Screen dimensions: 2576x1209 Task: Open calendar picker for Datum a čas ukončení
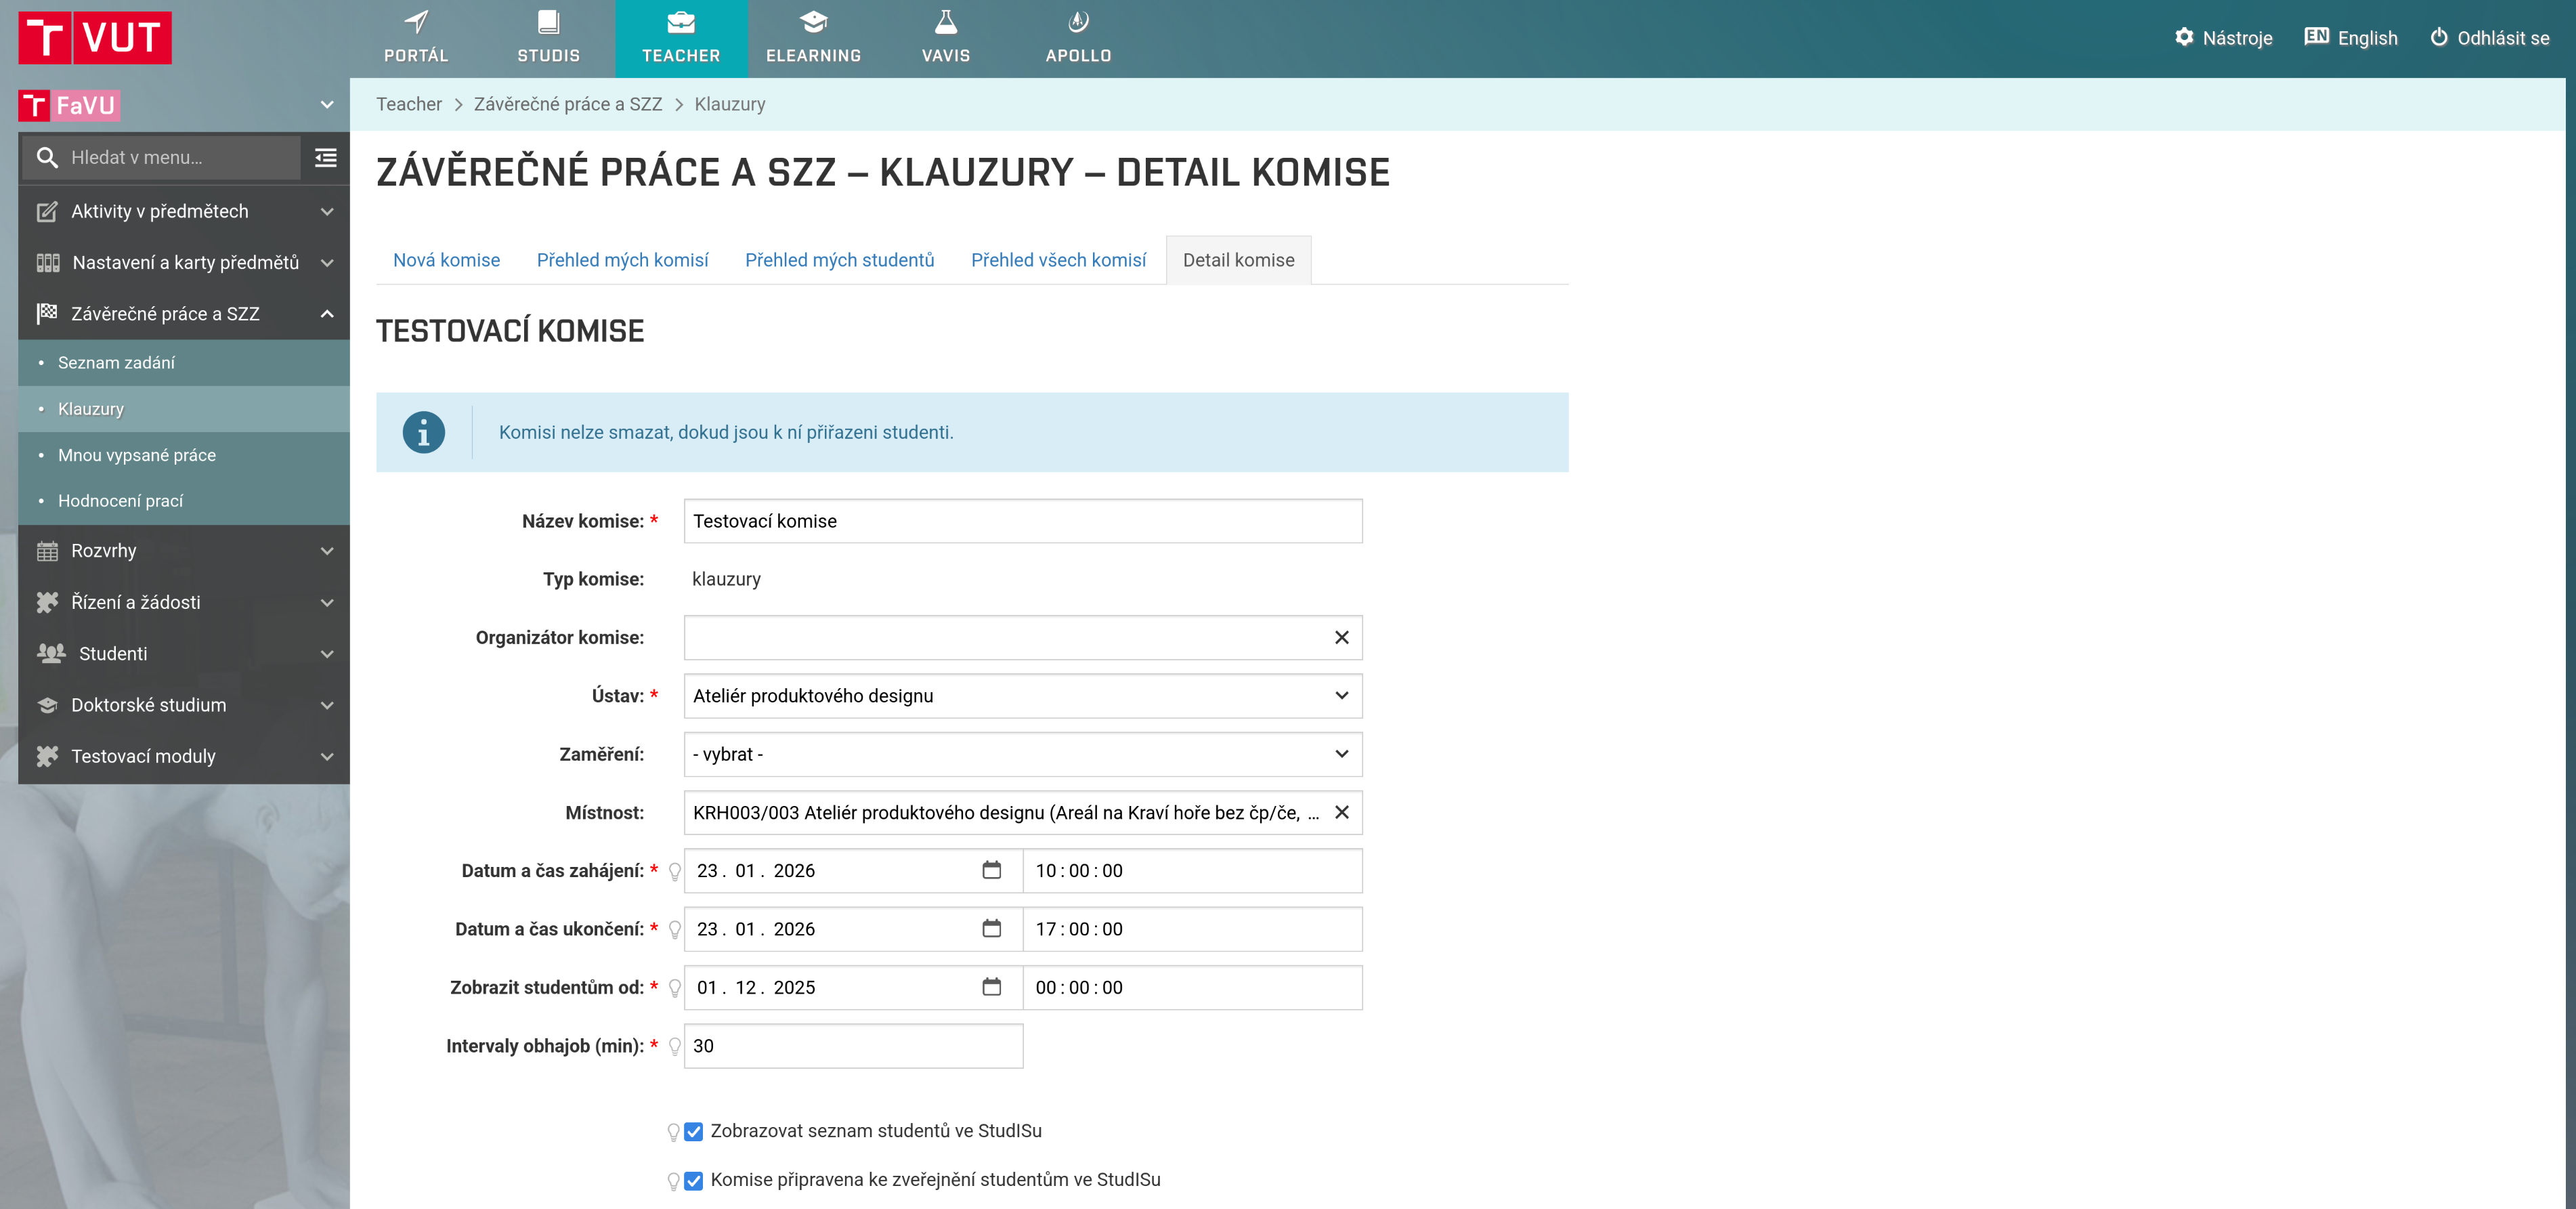point(991,928)
